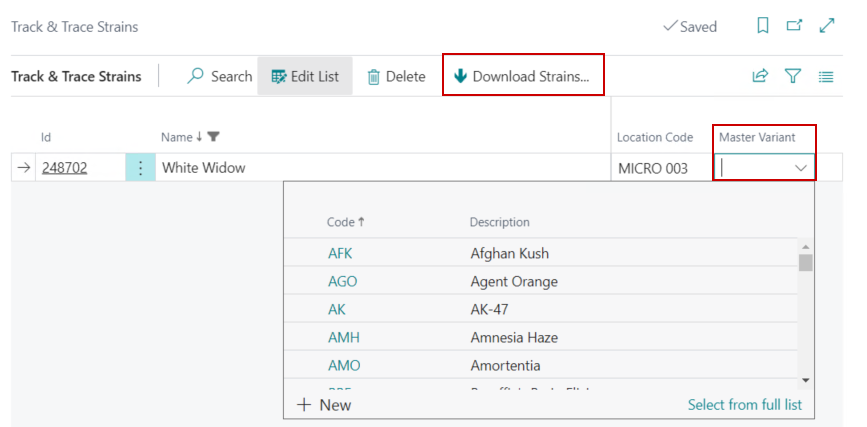Click the bookmark icon in header
Image resolution: width=867 pixels, height=427 pixels.
(x=763, y=27)
